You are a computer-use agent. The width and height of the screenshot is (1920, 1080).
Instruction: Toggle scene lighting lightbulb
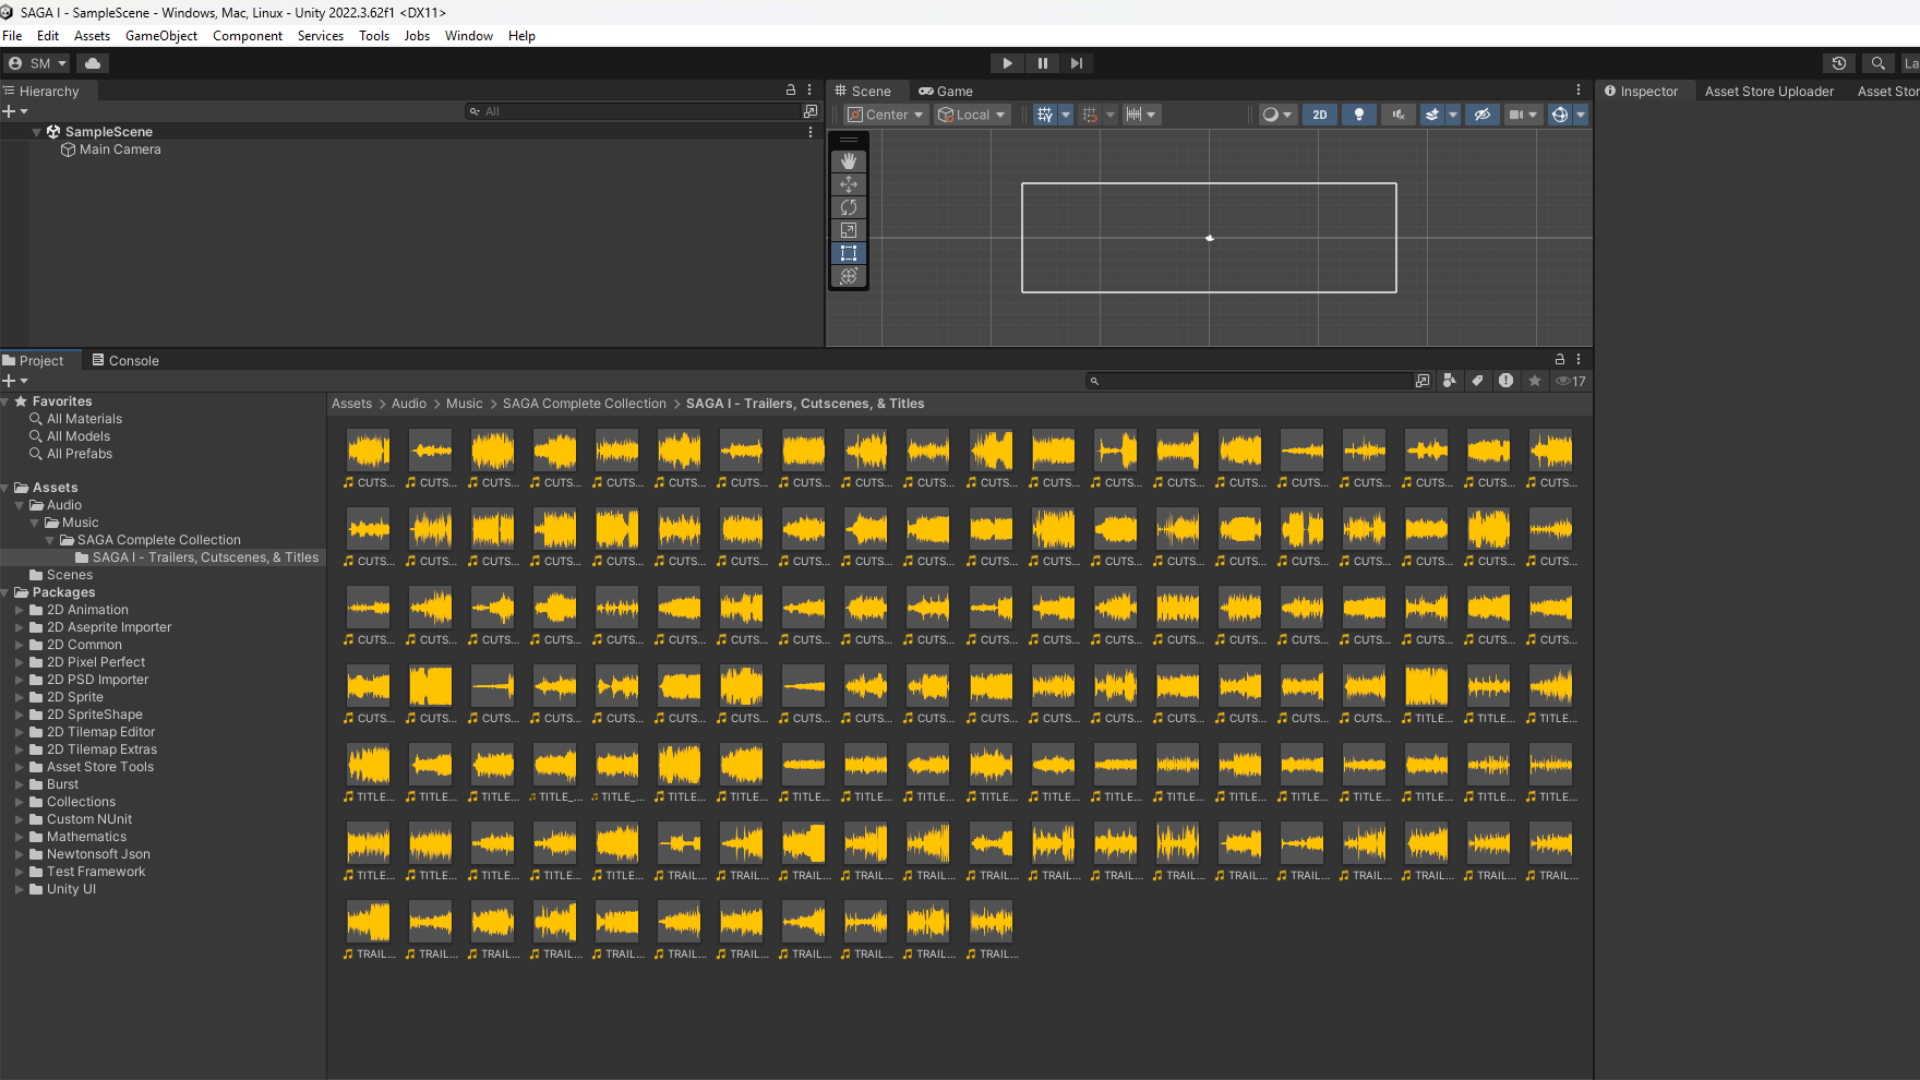coord(1358,115)
